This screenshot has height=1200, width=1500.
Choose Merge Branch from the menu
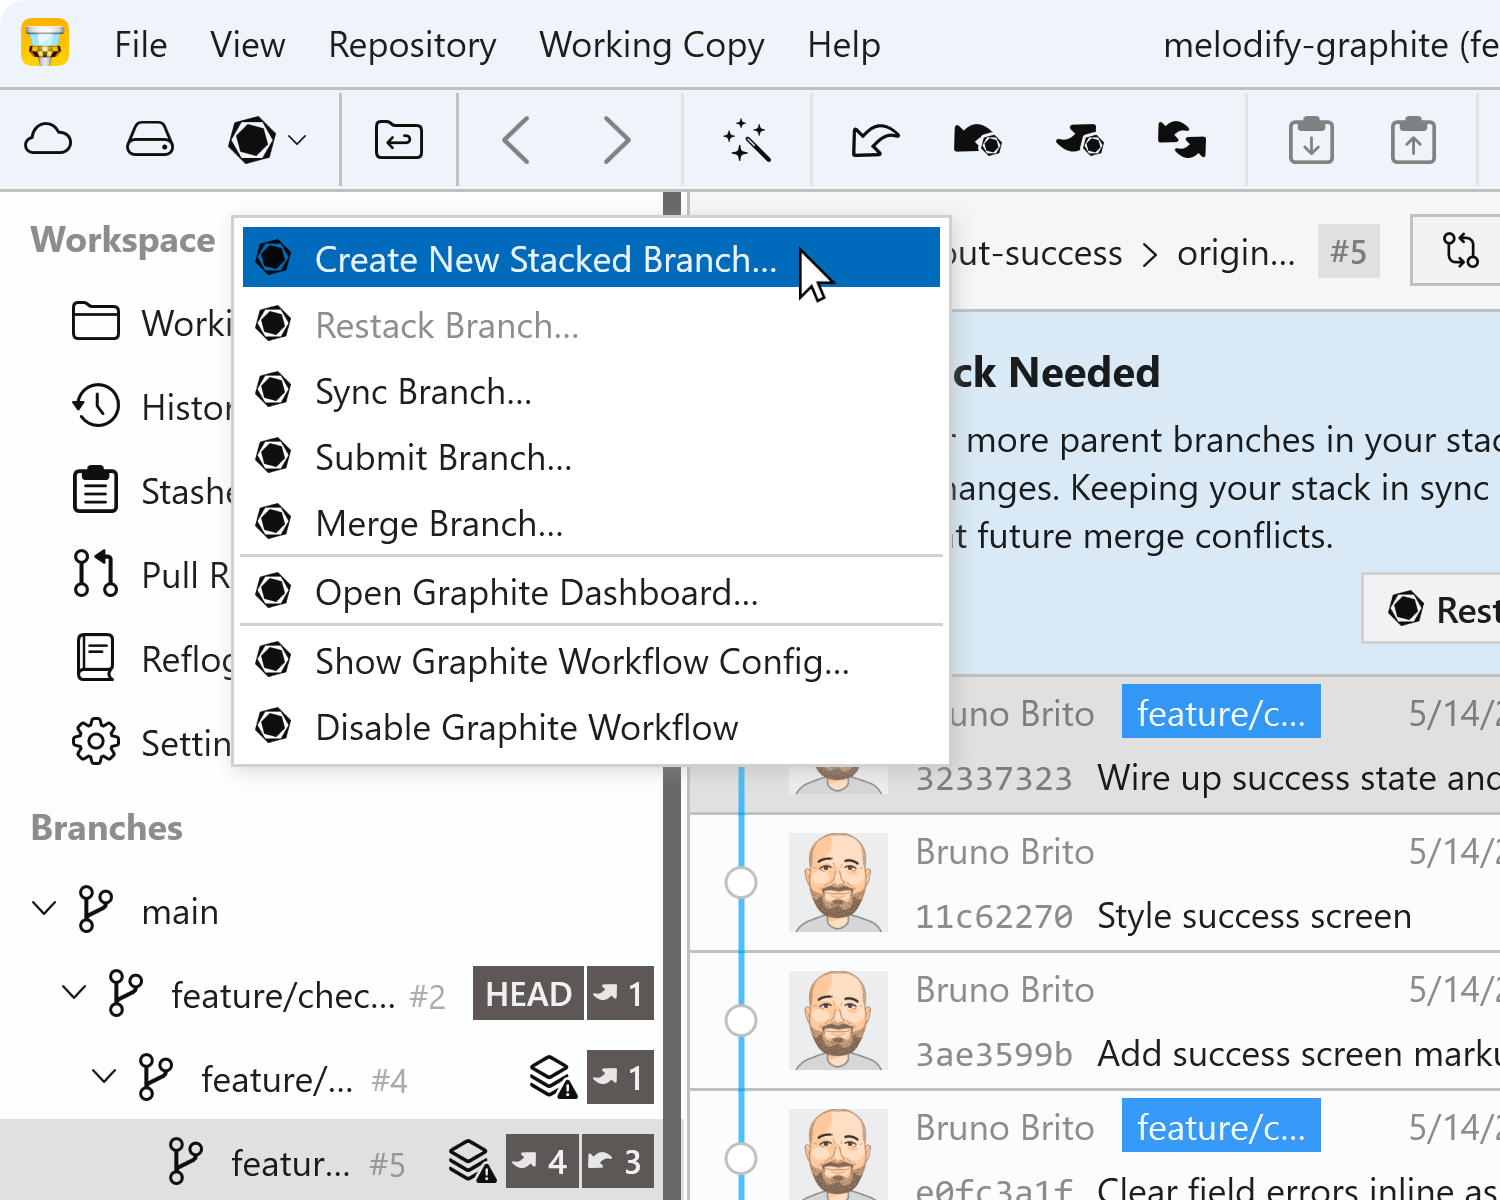(x=591, y=523)
